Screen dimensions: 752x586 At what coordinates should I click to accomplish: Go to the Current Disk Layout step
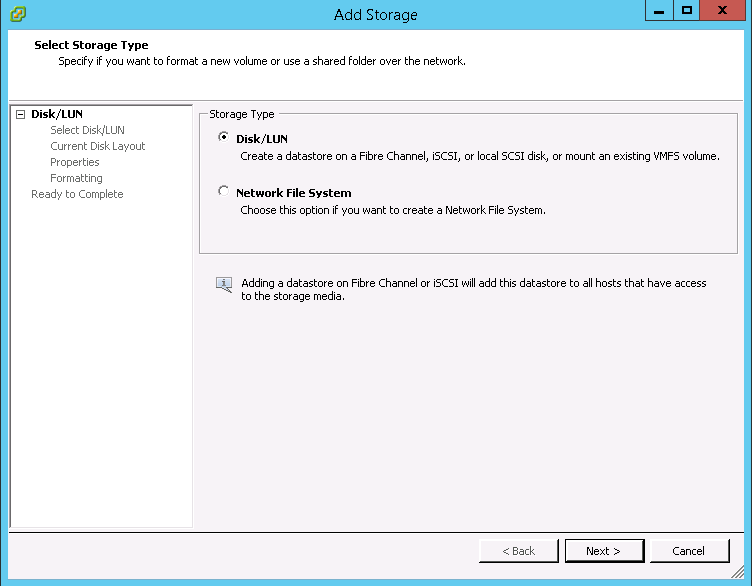(x=97, y=146)
